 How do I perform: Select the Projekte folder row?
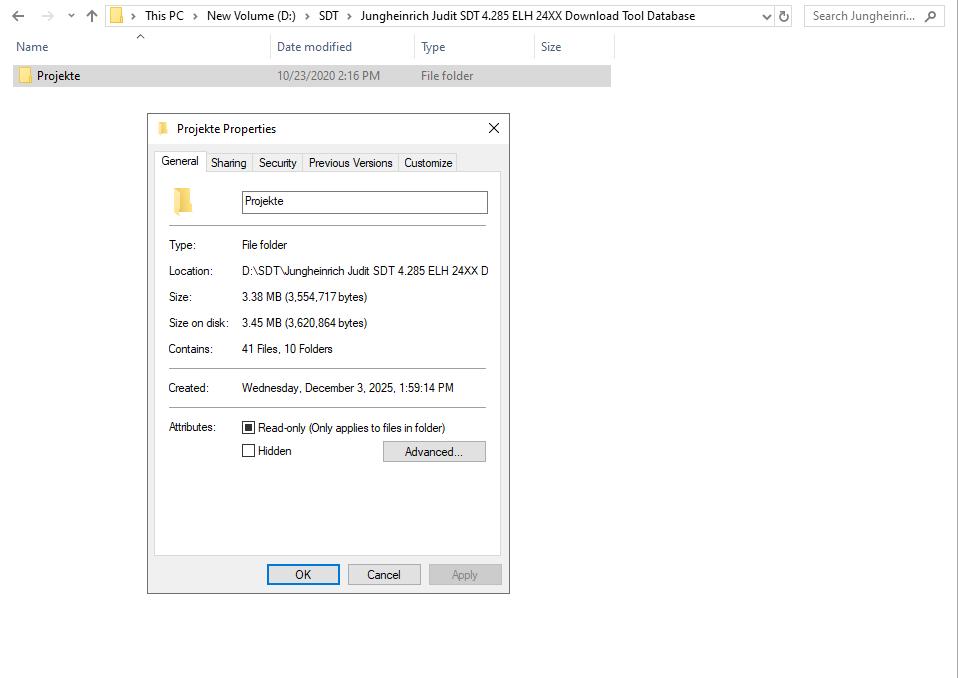point(312,76)
